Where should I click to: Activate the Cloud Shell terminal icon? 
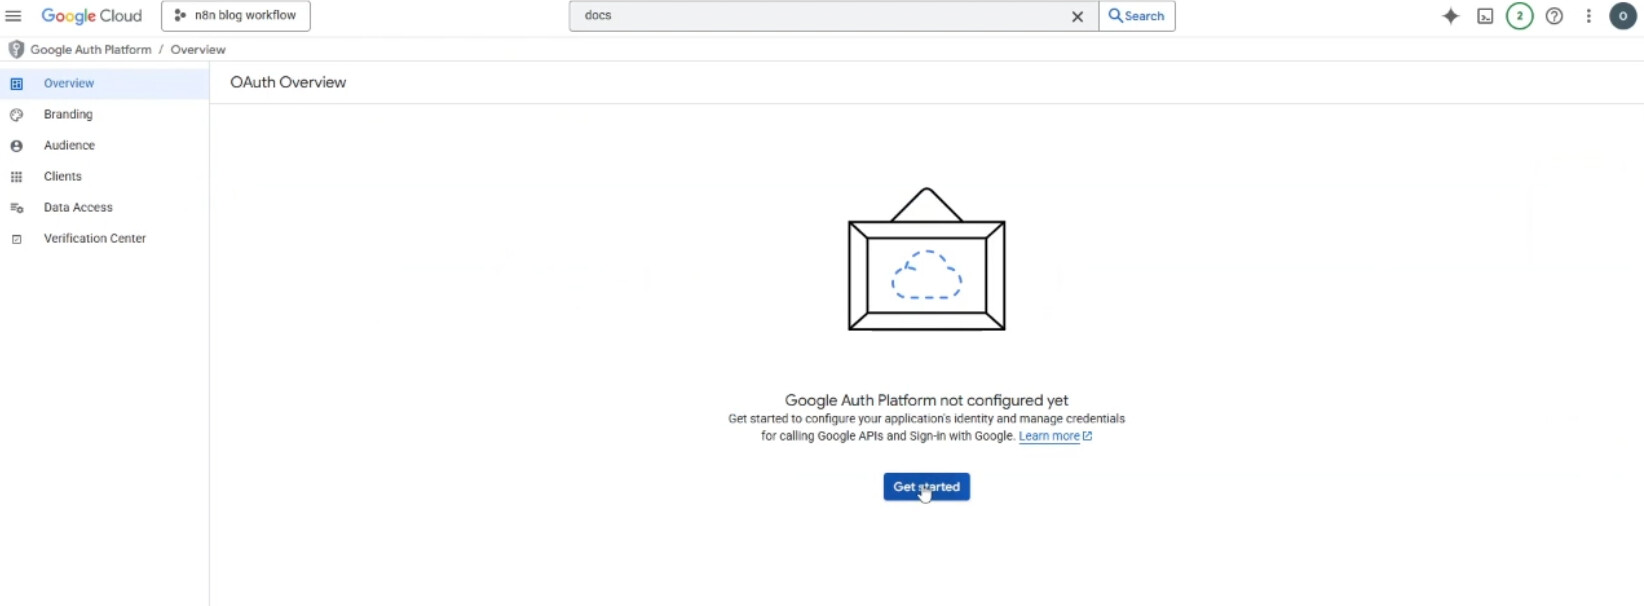coord(1485,16)
